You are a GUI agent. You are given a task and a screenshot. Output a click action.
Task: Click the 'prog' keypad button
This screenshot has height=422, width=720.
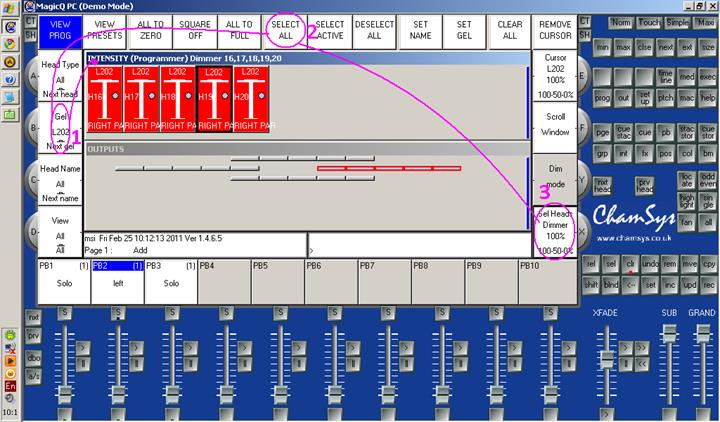tap(602, 98)
